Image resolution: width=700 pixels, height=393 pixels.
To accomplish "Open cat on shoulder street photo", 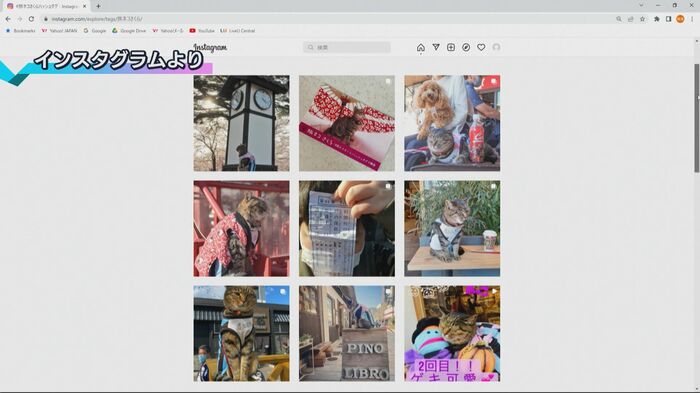I will (242, 334).
